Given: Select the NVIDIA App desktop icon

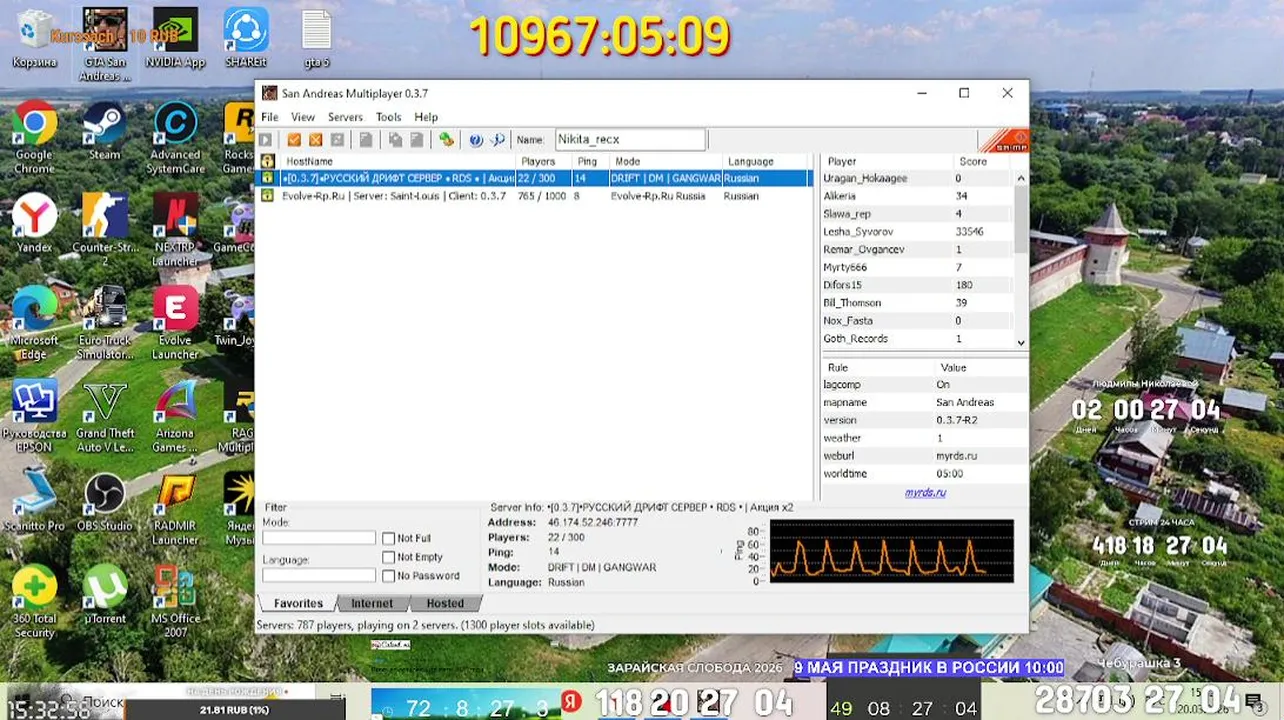Looking at the screenshot, I should tap(175, 39).
